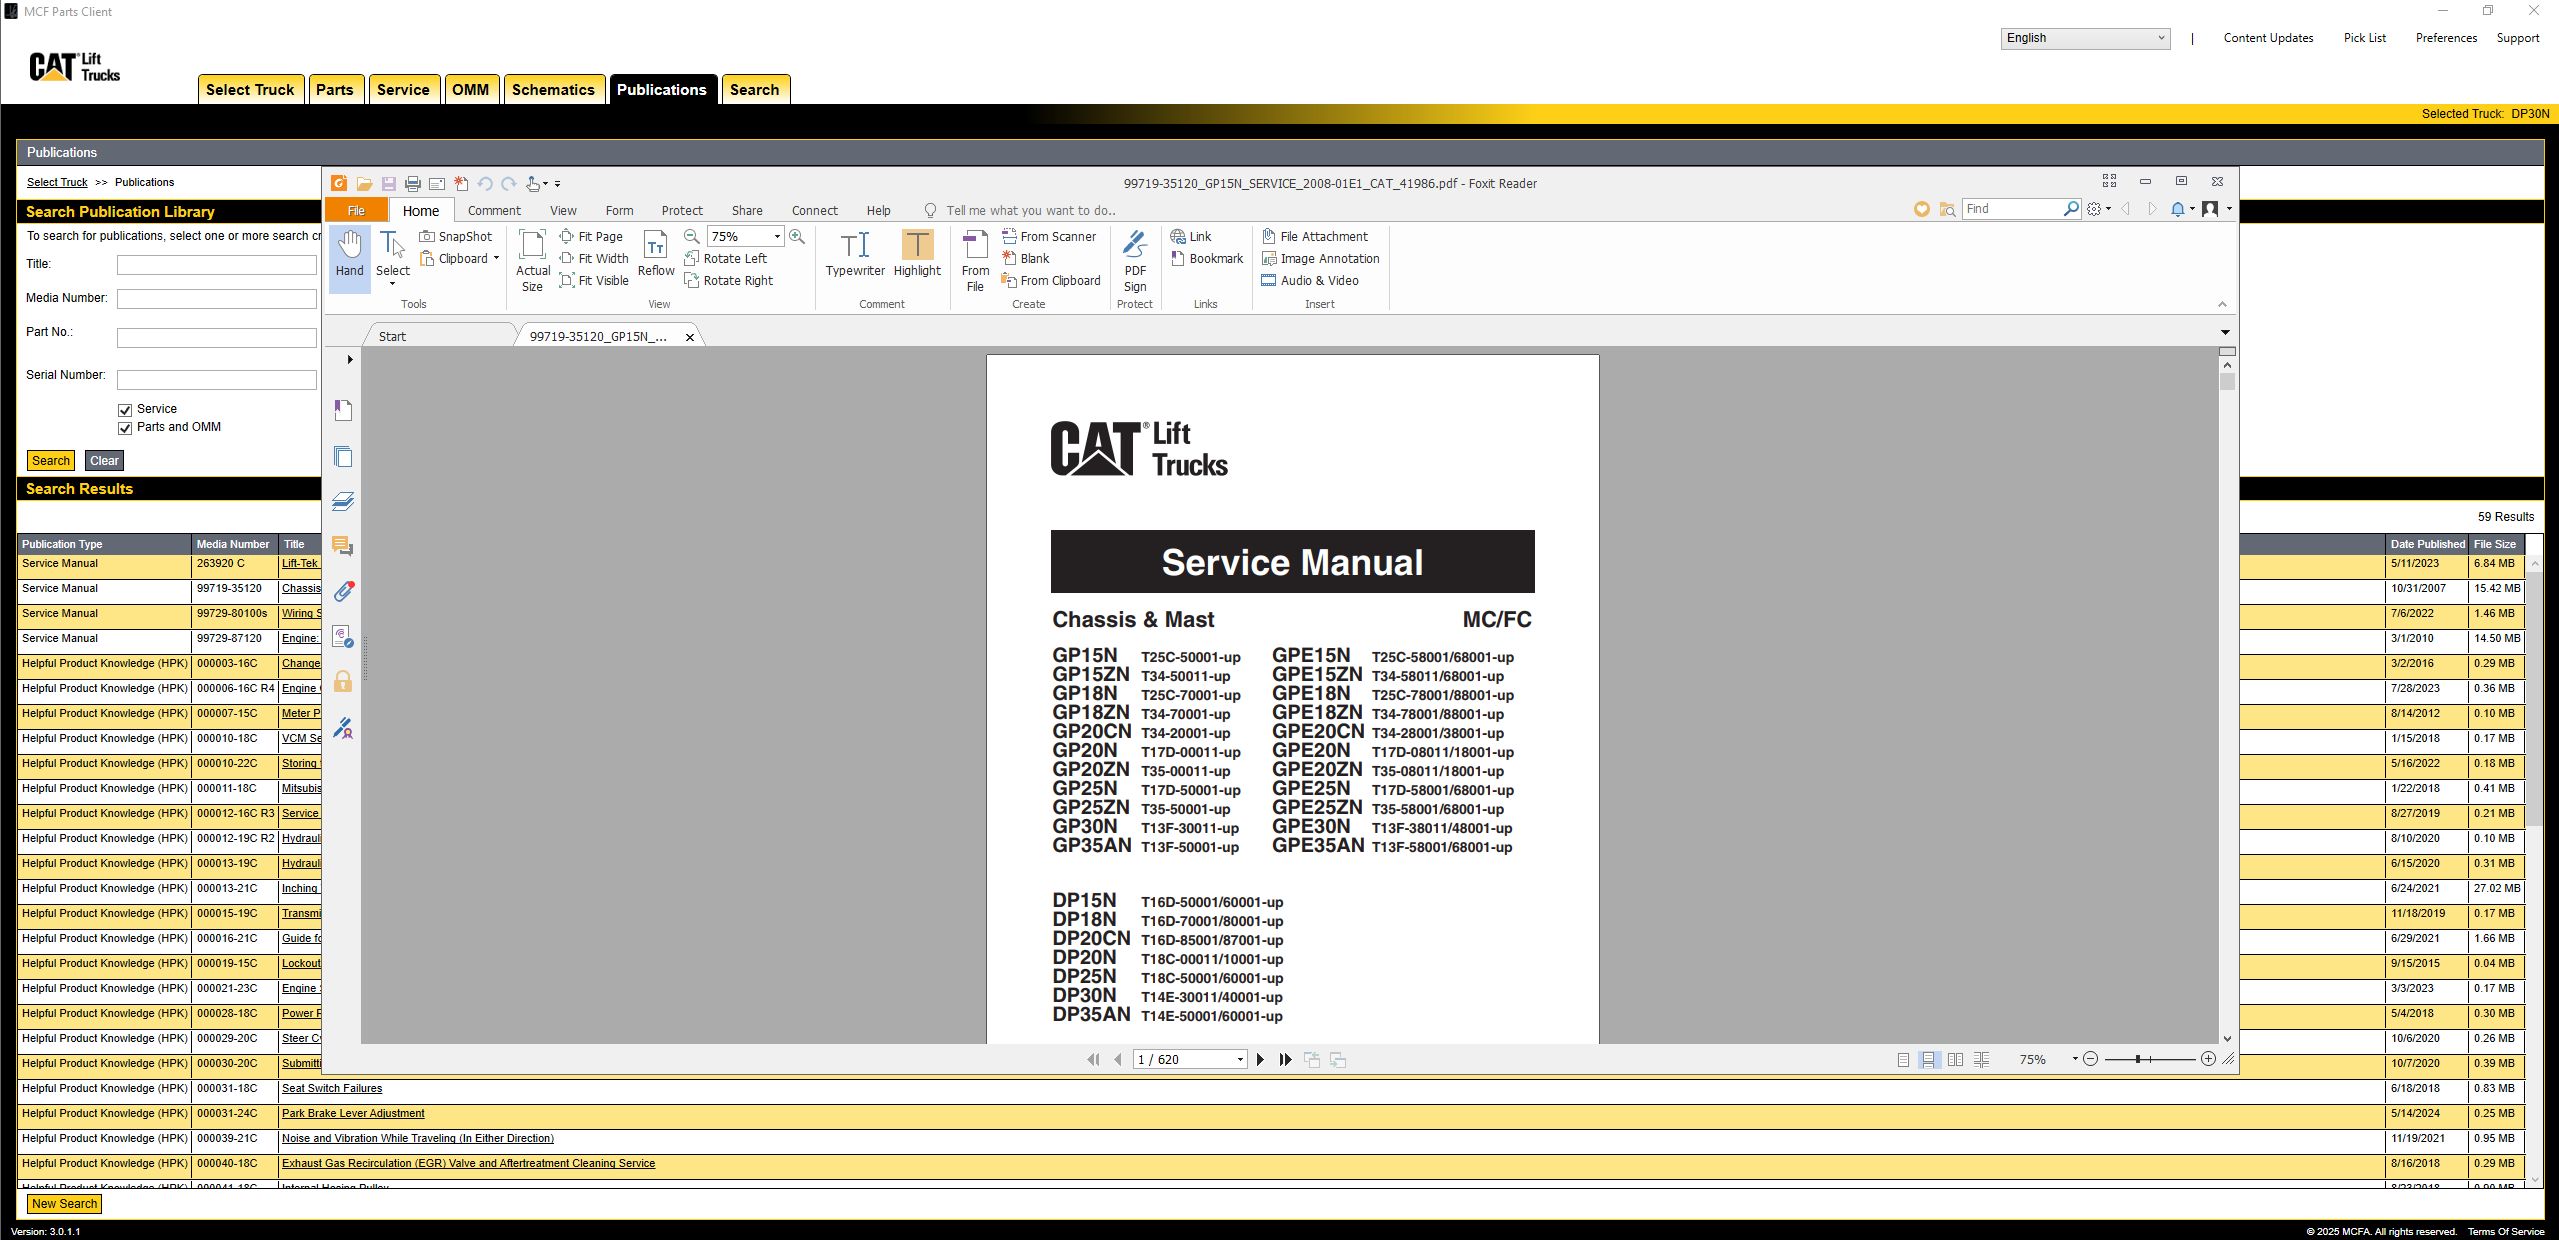This screenshot has width=2559, height=1240.
Task: Click the zoom out magnifier in ribbon
Action: (x=691, y=237)
